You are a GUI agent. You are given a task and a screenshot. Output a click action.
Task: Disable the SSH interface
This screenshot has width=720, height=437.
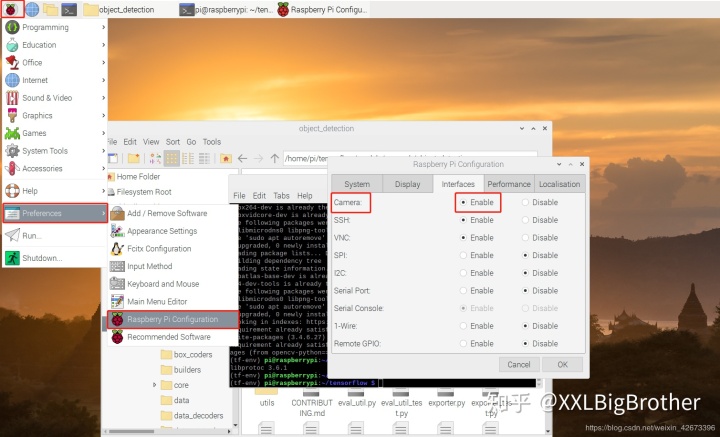pos(525,220)
